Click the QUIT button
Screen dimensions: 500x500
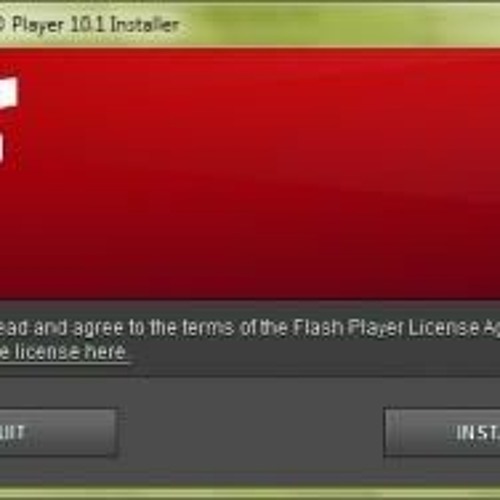[58, 432]
